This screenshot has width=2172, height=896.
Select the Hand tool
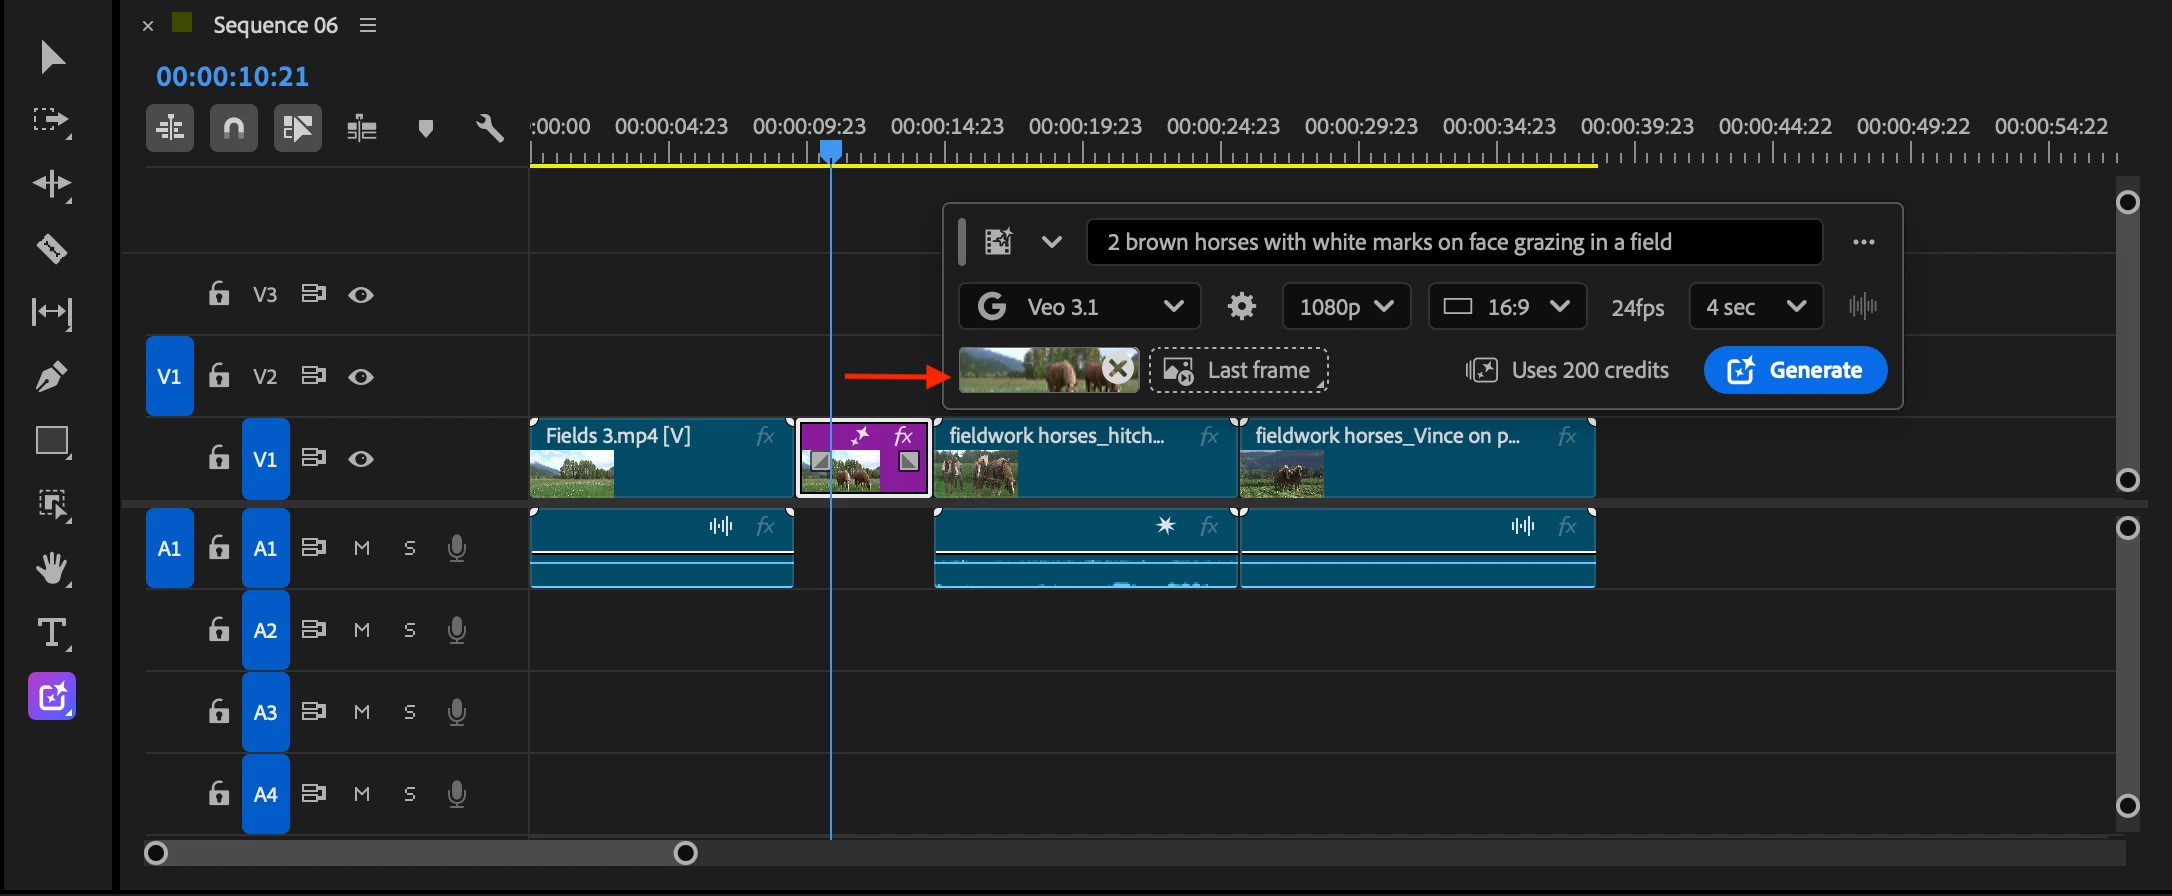[x=52, y=569]
